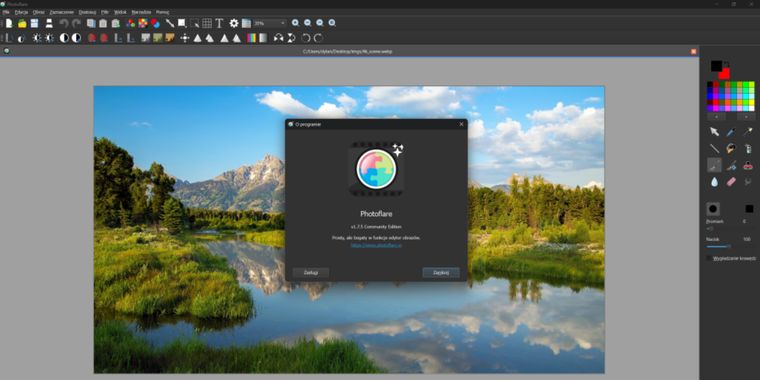Click the round brush shape preview
The image size is (760, 380).
click(713, 209)
